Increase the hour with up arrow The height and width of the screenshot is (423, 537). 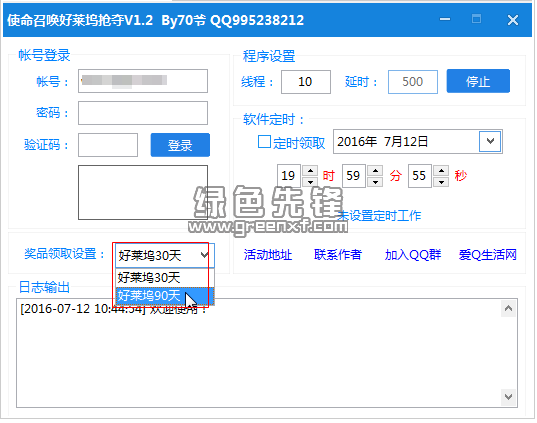pos(311,171)
